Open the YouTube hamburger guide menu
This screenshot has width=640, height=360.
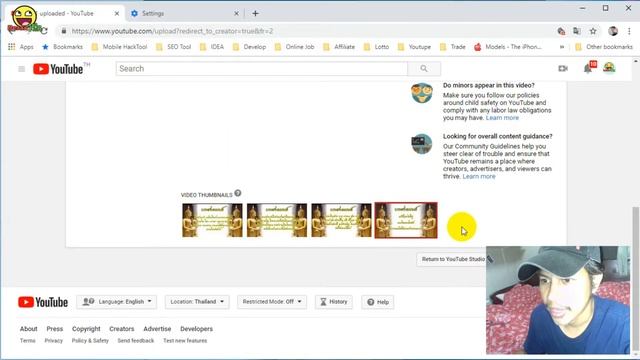(22, 69)
